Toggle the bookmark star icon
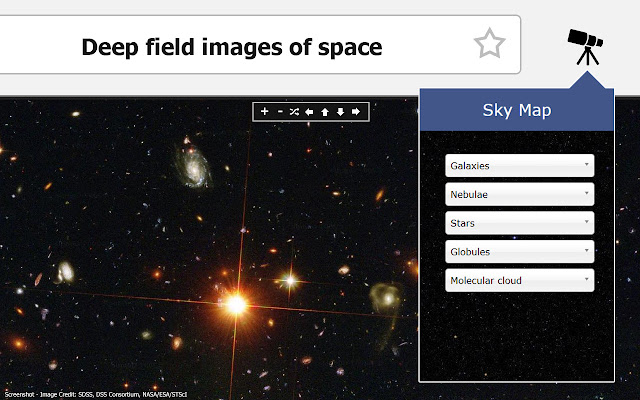The width and height of the screenshot is (640, 400). 489,43
